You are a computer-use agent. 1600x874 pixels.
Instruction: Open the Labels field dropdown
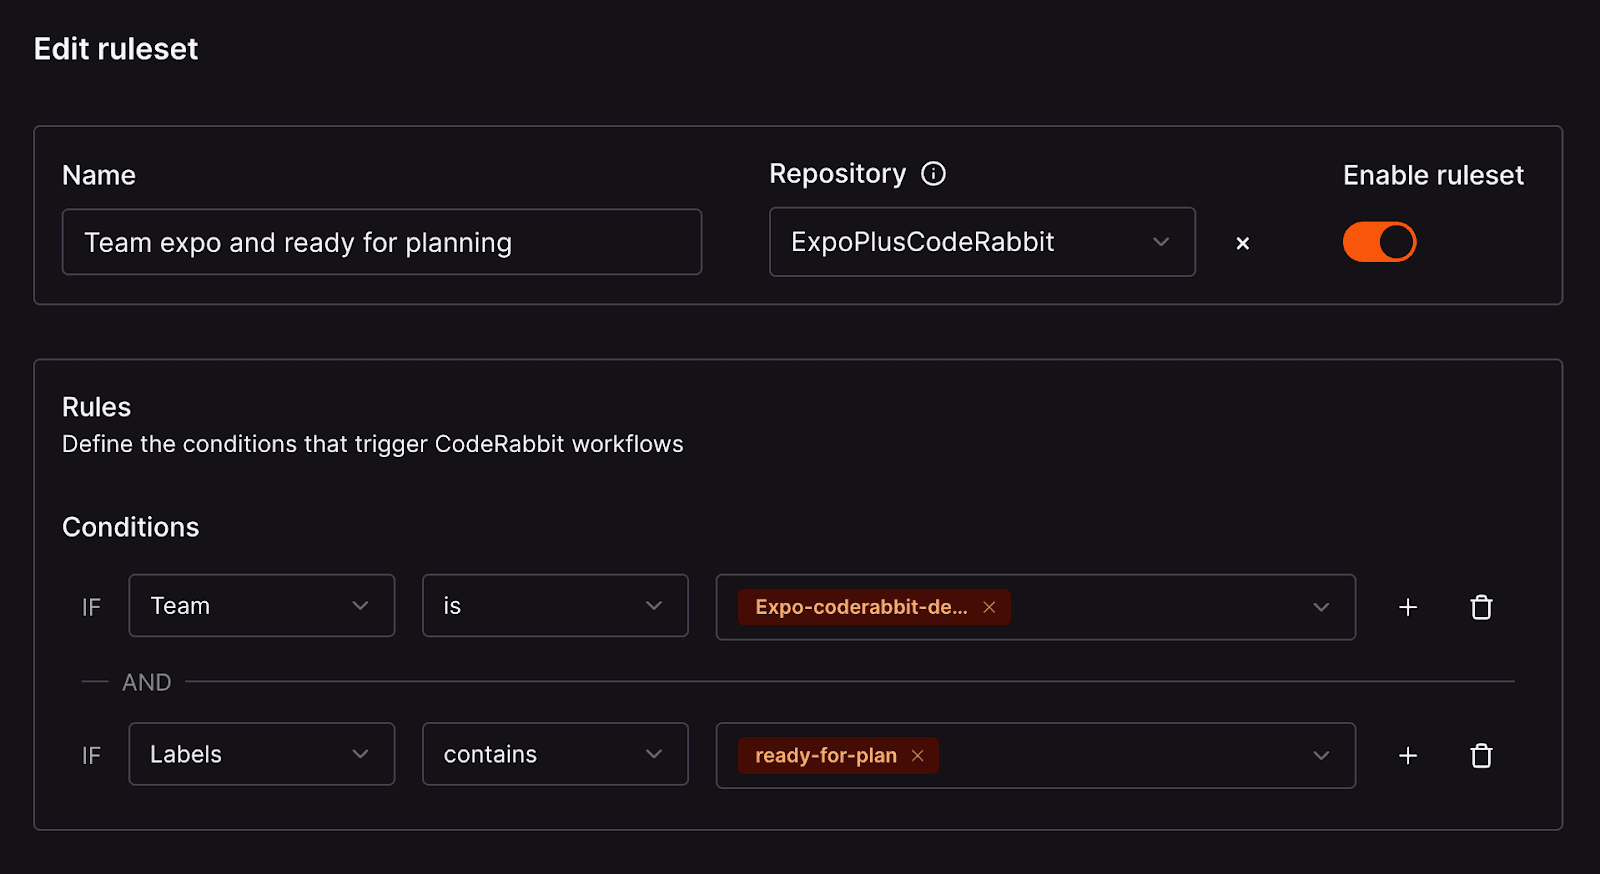coord(261,755)
